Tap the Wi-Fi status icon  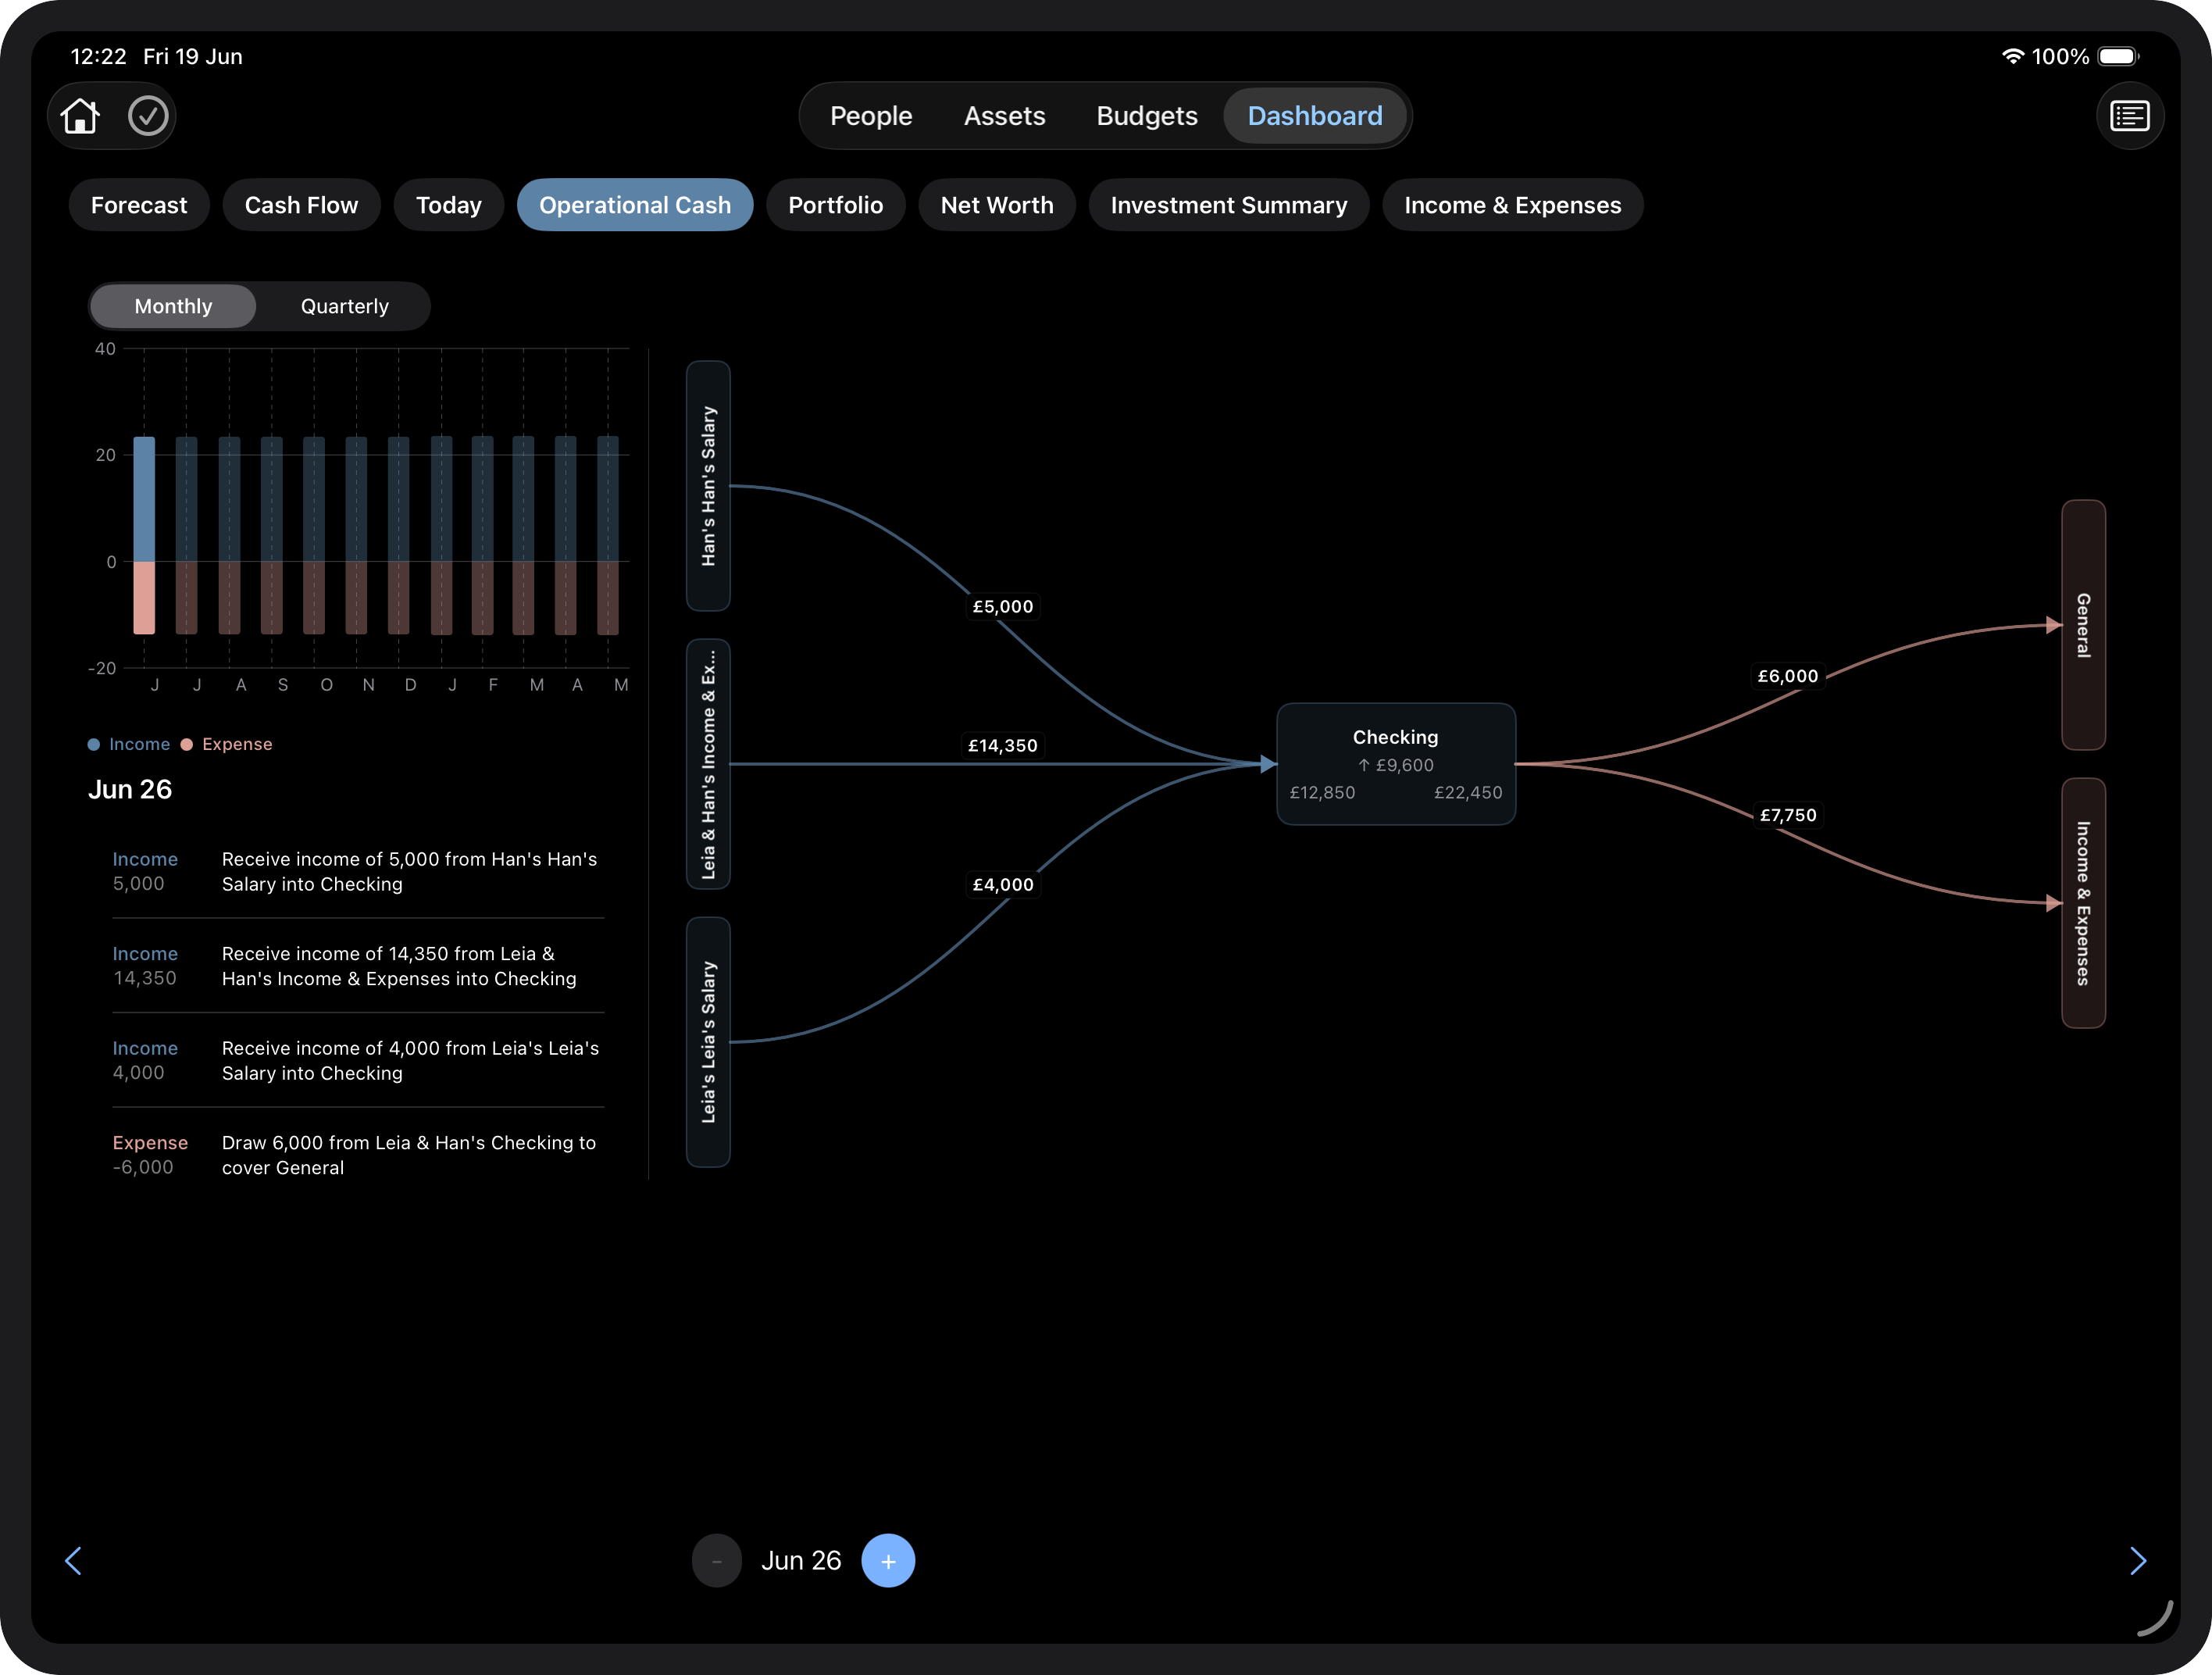pyautogui.click(x=2012, y=56)
